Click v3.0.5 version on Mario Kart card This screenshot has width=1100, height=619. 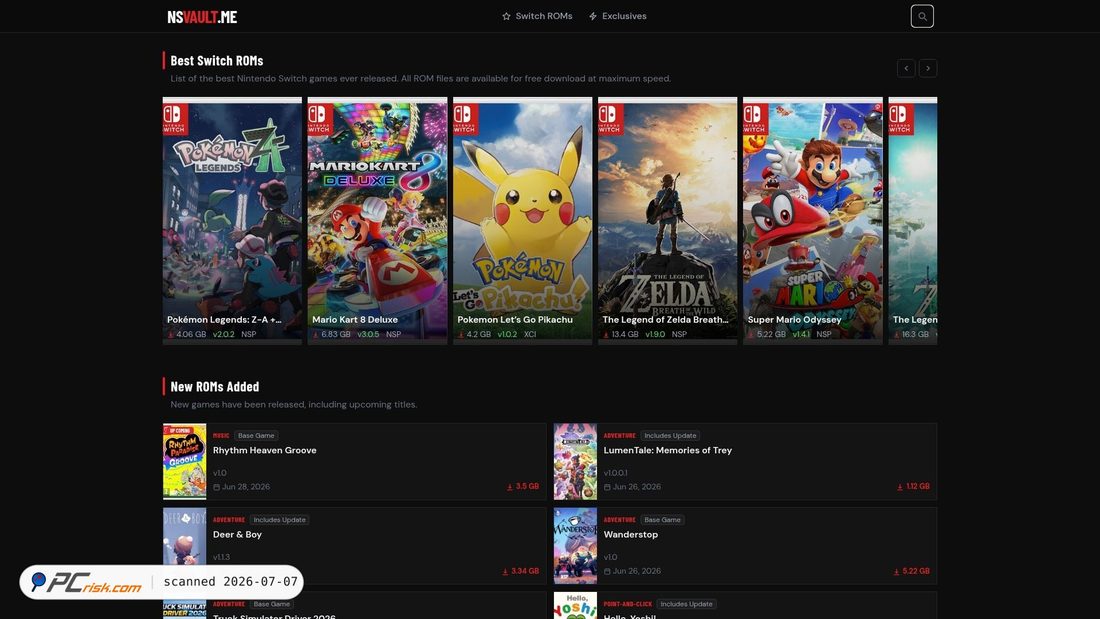368,334
